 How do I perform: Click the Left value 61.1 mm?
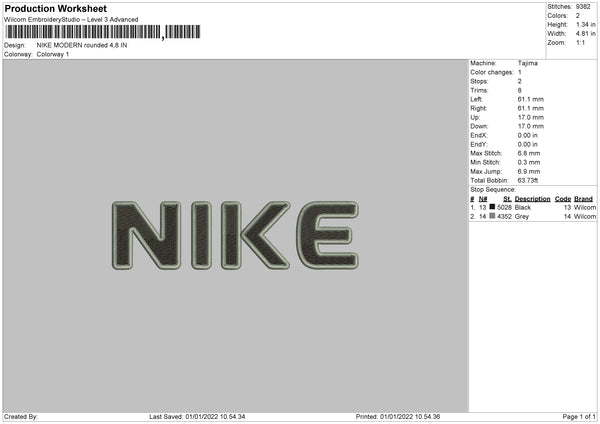(531, 99)
